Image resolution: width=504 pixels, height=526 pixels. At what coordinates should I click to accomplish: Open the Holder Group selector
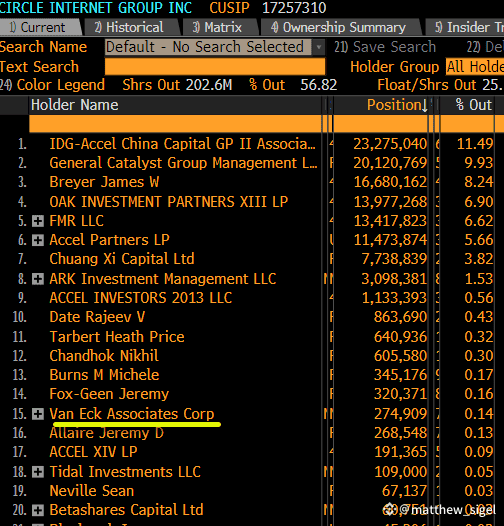click(x=474, y=66)
